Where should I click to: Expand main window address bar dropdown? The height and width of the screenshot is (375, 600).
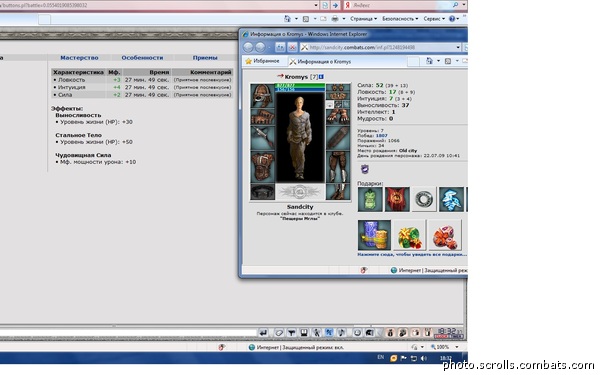point(316,5)
